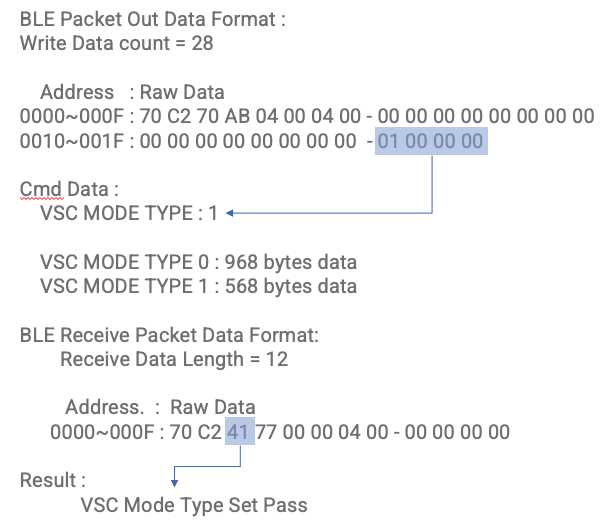
Task: Click the '0000~000F' address in the out packet
Action: (72, 116)
